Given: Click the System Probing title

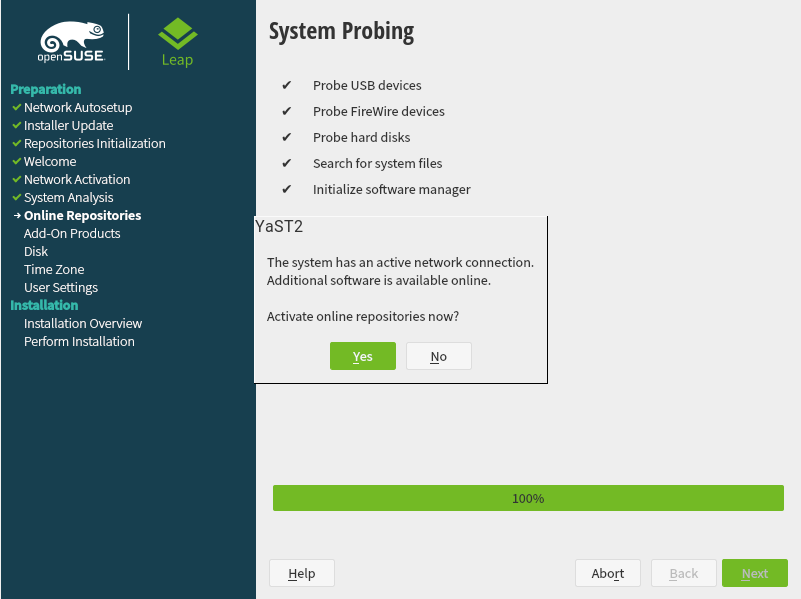Looking at the screenshot, I should click(x=341, y=32).
